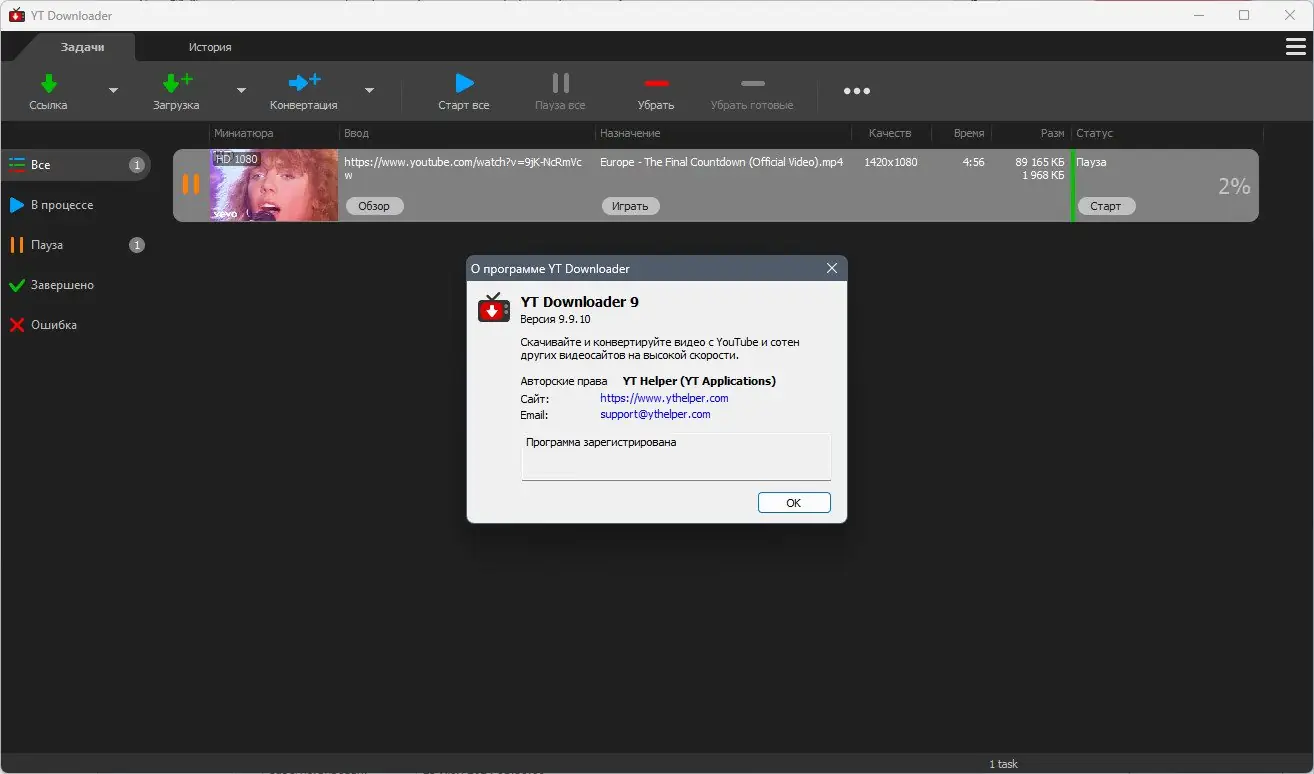Image resolution: width=1314 pixels, height=774 pixels.
Task: Click the green progress bar on the task
Action: (1073, 185)
